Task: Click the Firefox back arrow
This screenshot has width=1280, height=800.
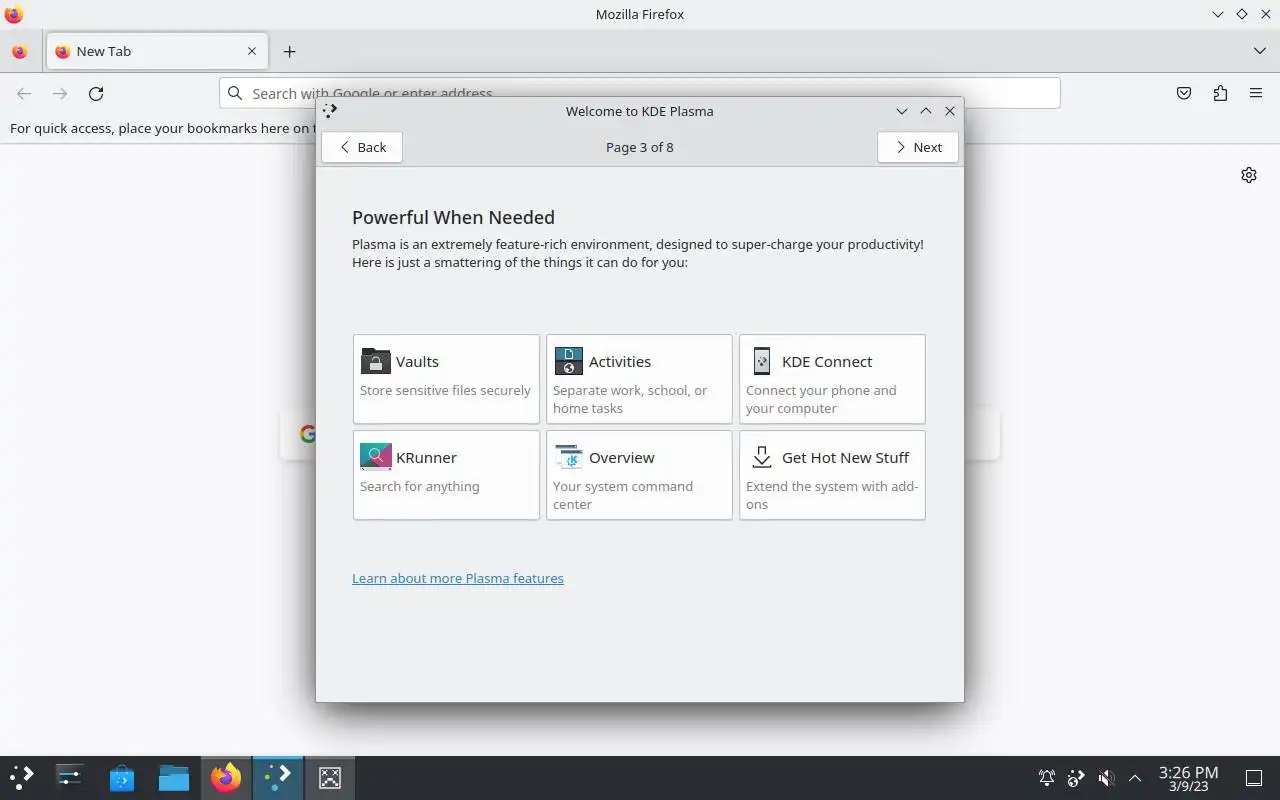Action: pyautogui.click(x=24, y=93)
